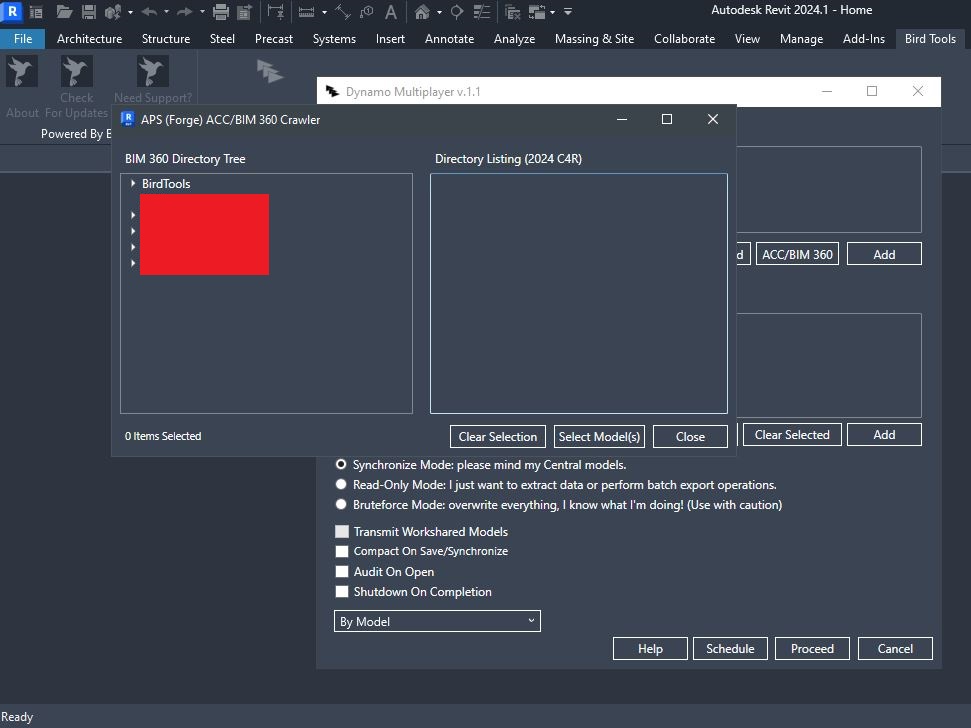Click the Schedule button
This screenshot has height=728, width=971.
(730, 648)
